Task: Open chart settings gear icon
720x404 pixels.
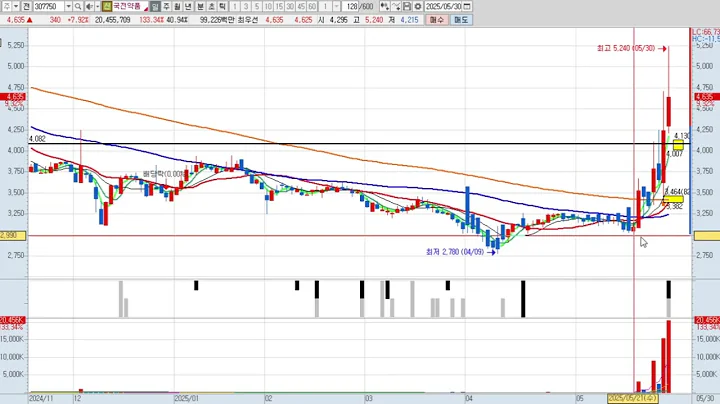Action: pos(418,6)
